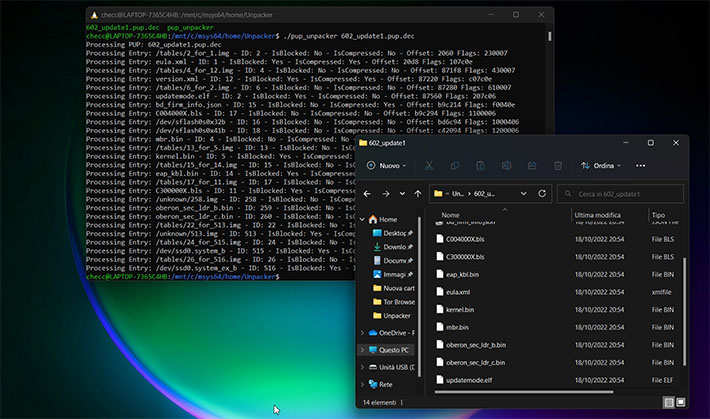Go back with the left arrow in Explorer
The height and width of the screenshot is (419, 710).
(x=367, y=194)
